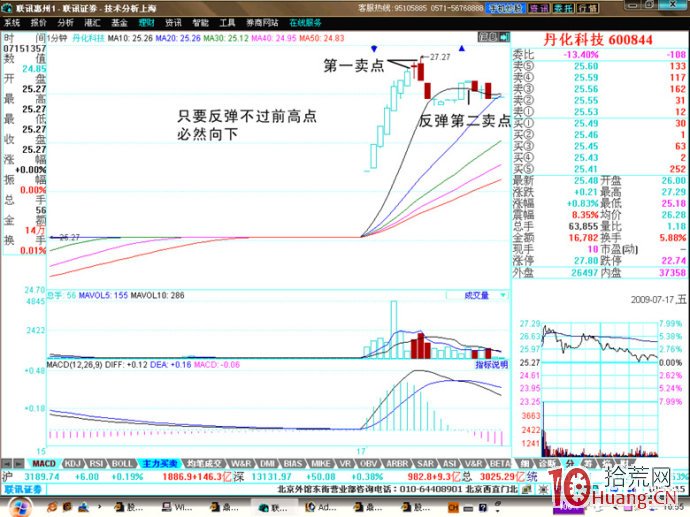Image resolution: width=690 pixels, height=517 pixels.
Task: Click the Shenzhen index value 13131.97
Action: tap(272, 477)
